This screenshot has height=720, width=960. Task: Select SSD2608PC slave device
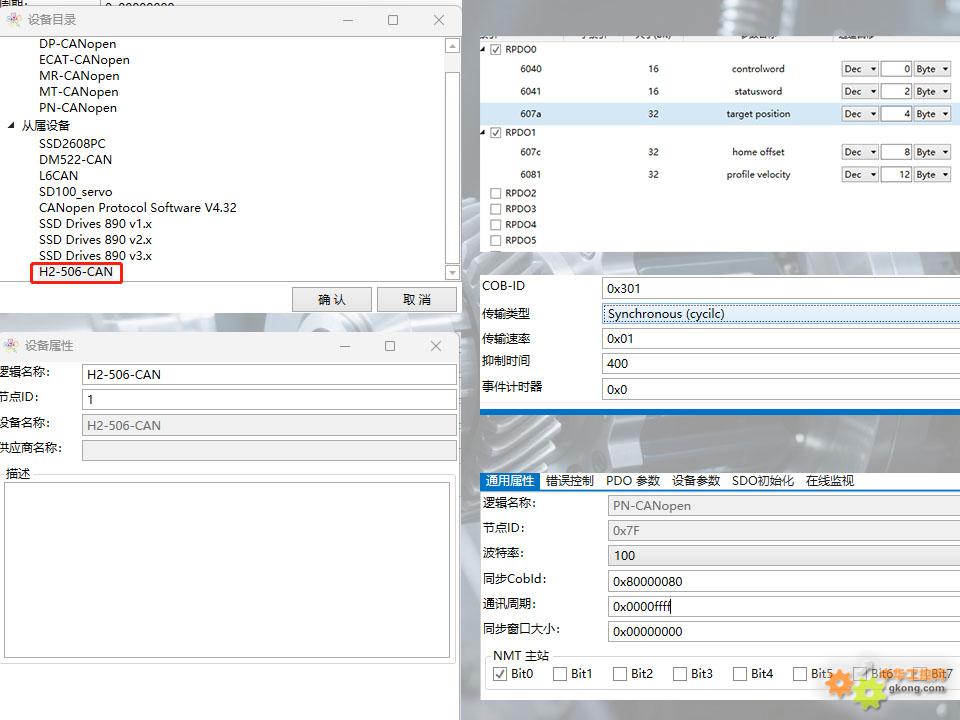[72, 144]
